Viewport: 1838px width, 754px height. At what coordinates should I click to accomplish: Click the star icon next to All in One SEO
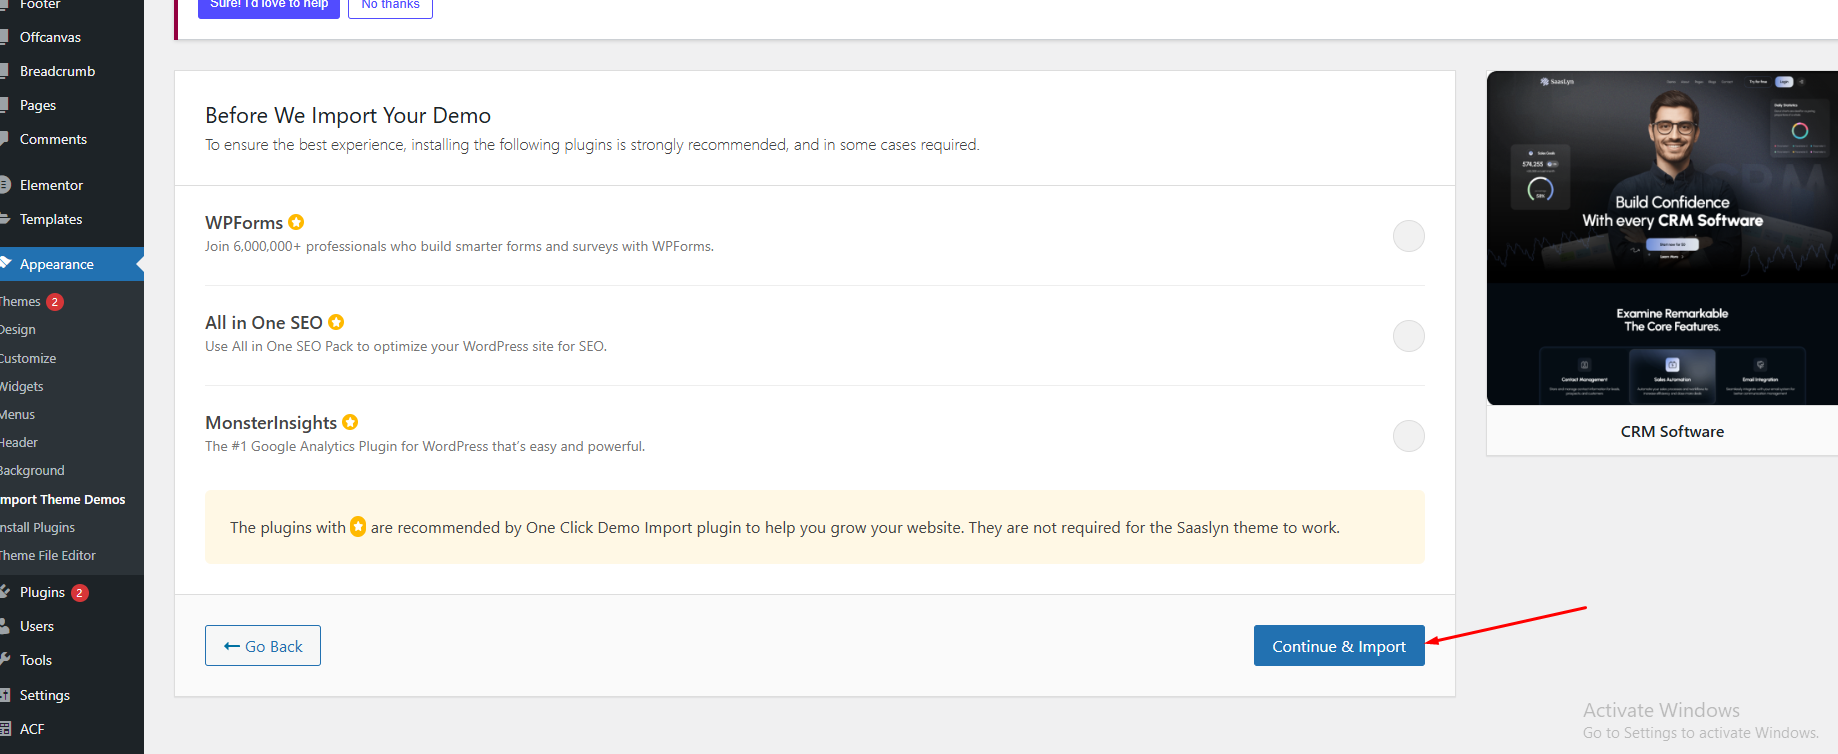336,322
